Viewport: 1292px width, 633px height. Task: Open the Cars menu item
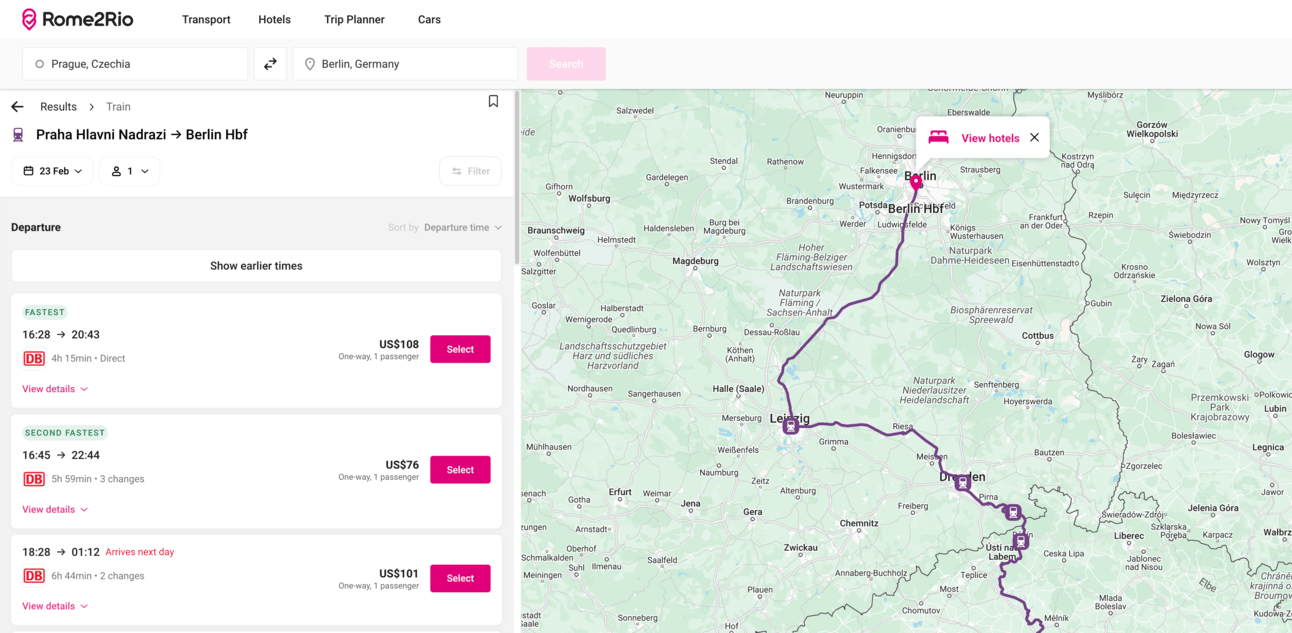(429, 19)
